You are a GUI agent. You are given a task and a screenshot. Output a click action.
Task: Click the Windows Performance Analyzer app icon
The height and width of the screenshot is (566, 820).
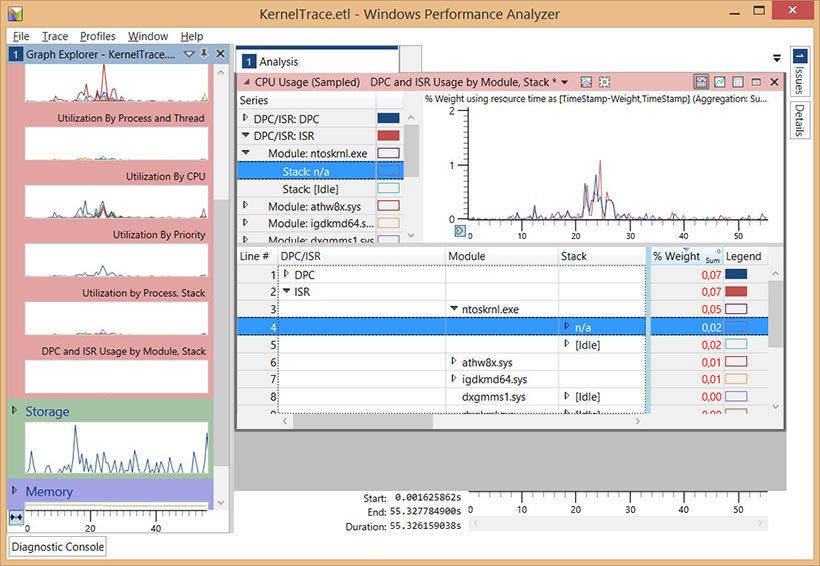click(15, 14)
